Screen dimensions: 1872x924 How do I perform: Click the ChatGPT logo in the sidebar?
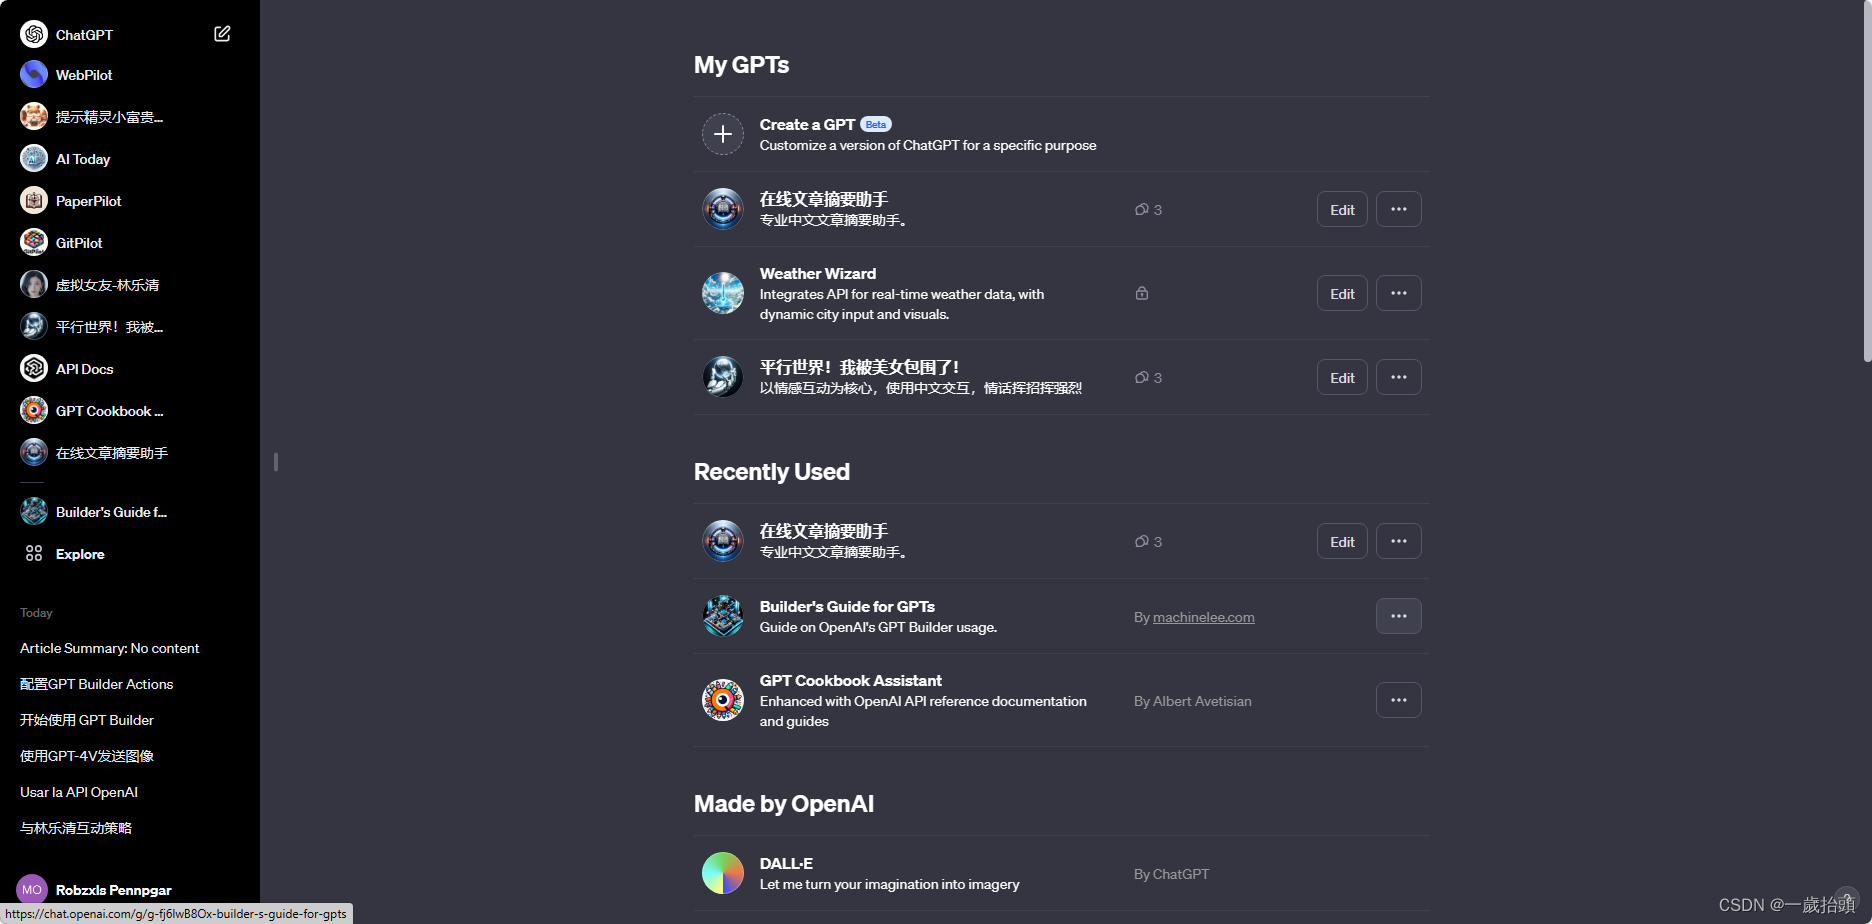(34, 34)
